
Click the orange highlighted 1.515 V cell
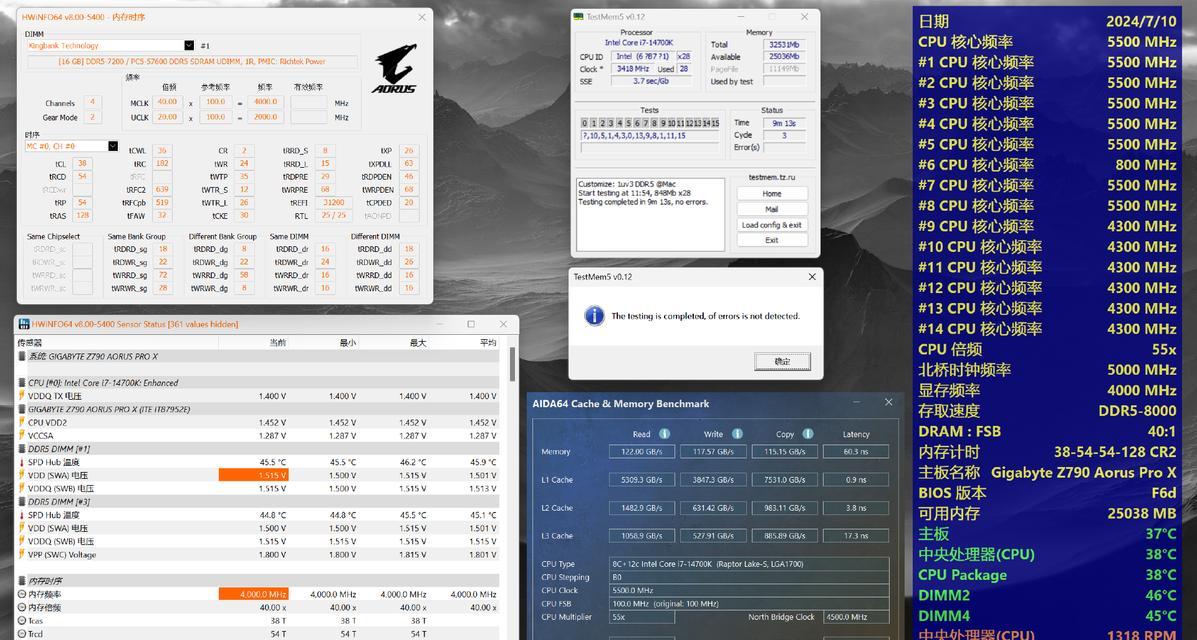pyautogui.click(x=253, y=475)
